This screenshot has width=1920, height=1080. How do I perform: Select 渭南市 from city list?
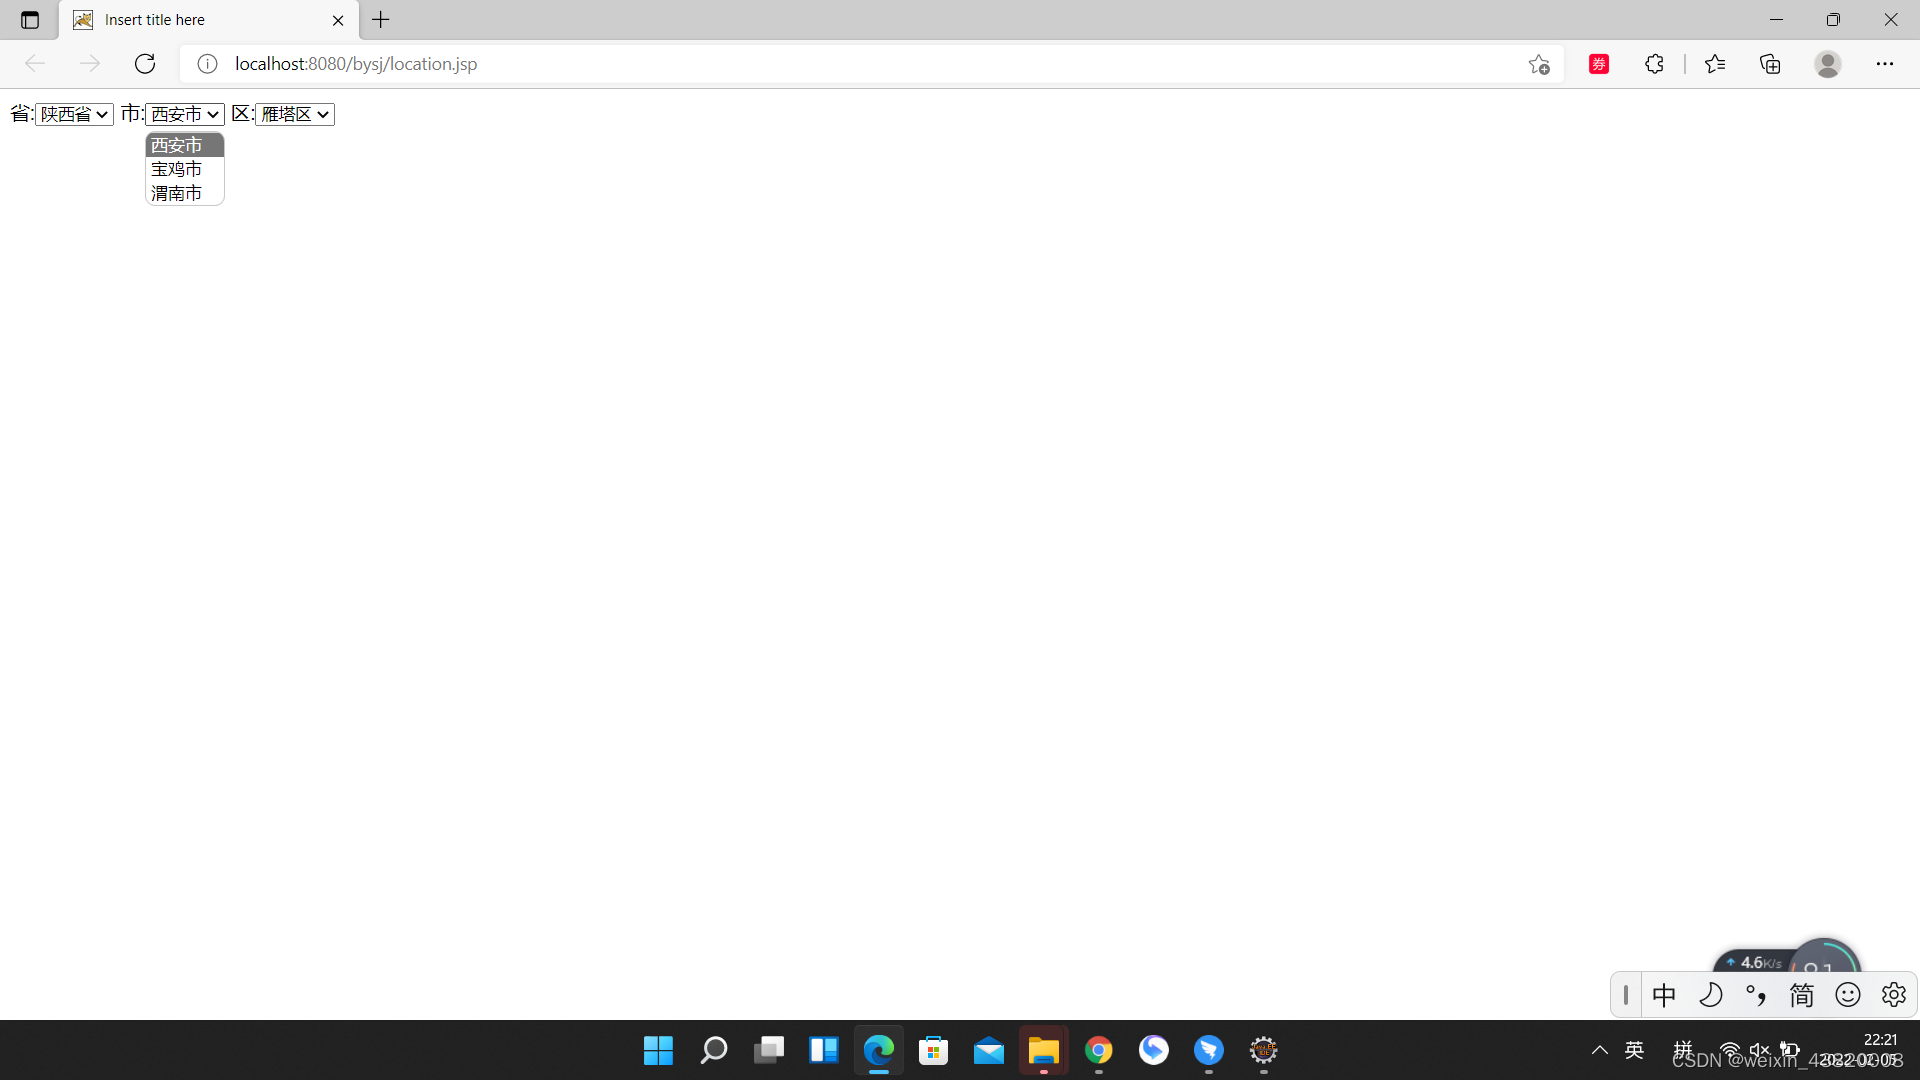click(177, 193)
